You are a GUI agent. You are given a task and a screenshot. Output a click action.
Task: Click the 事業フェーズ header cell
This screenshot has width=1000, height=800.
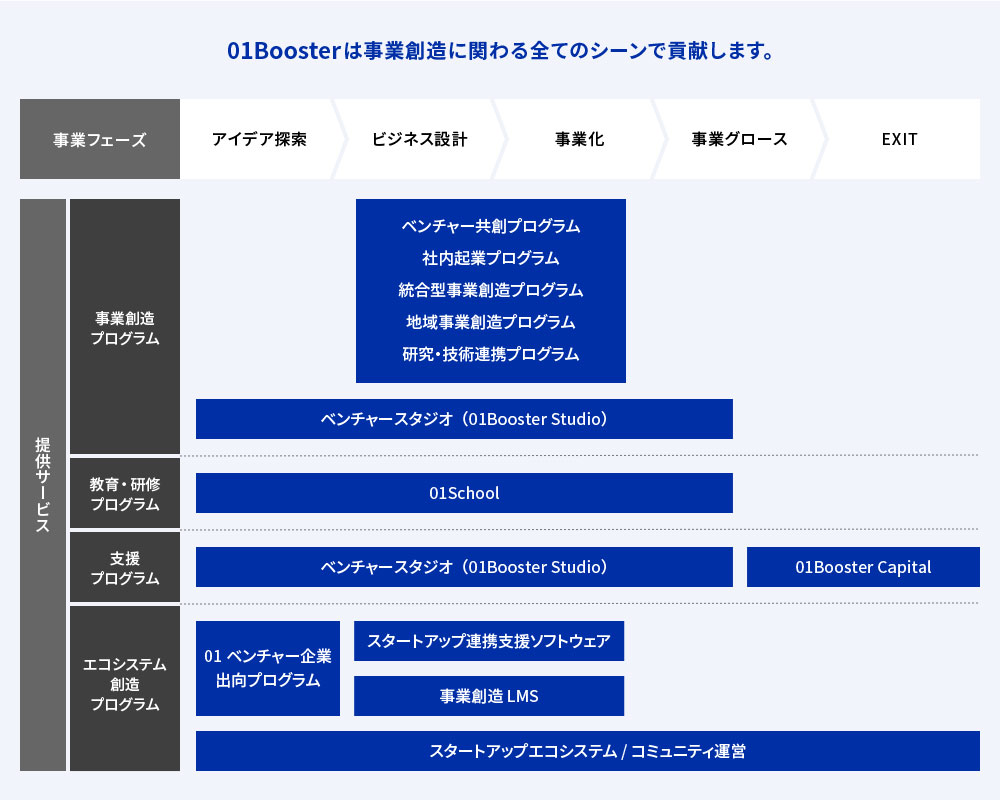pyautogui.click(x=99, y=139)
